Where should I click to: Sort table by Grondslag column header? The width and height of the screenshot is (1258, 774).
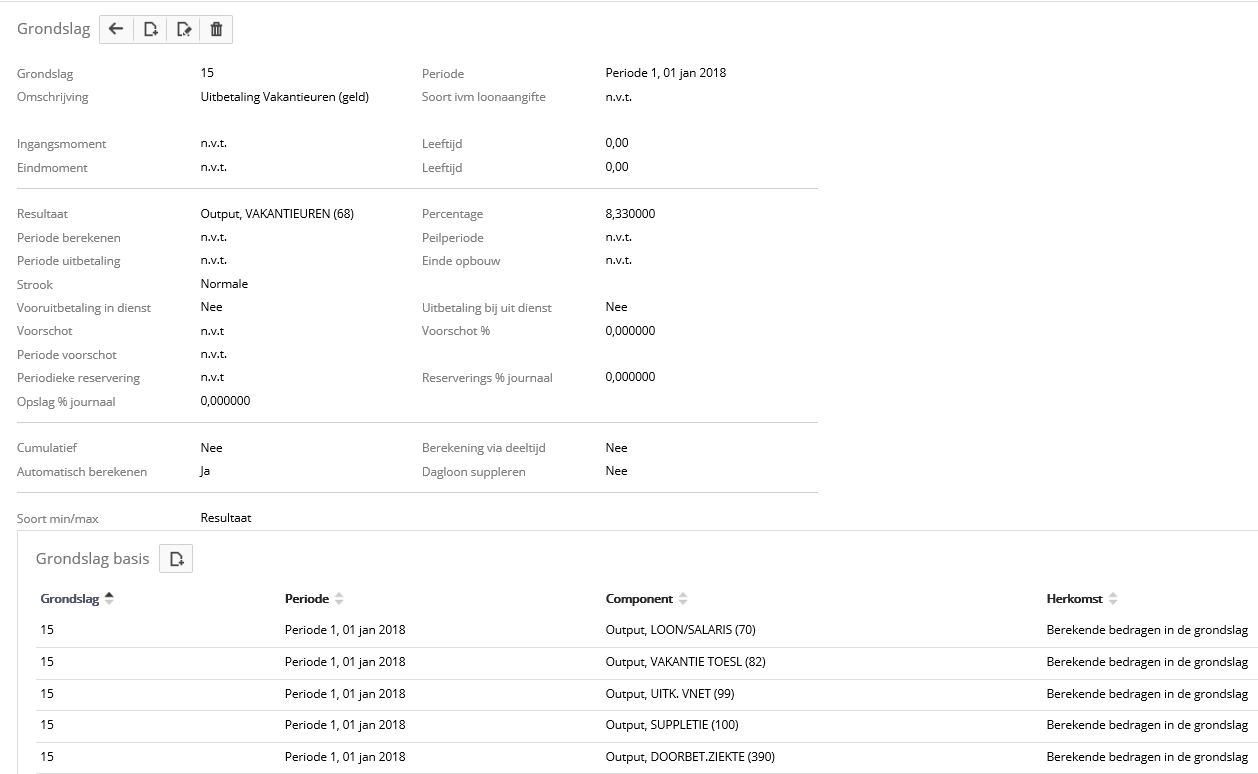point(69,599)
